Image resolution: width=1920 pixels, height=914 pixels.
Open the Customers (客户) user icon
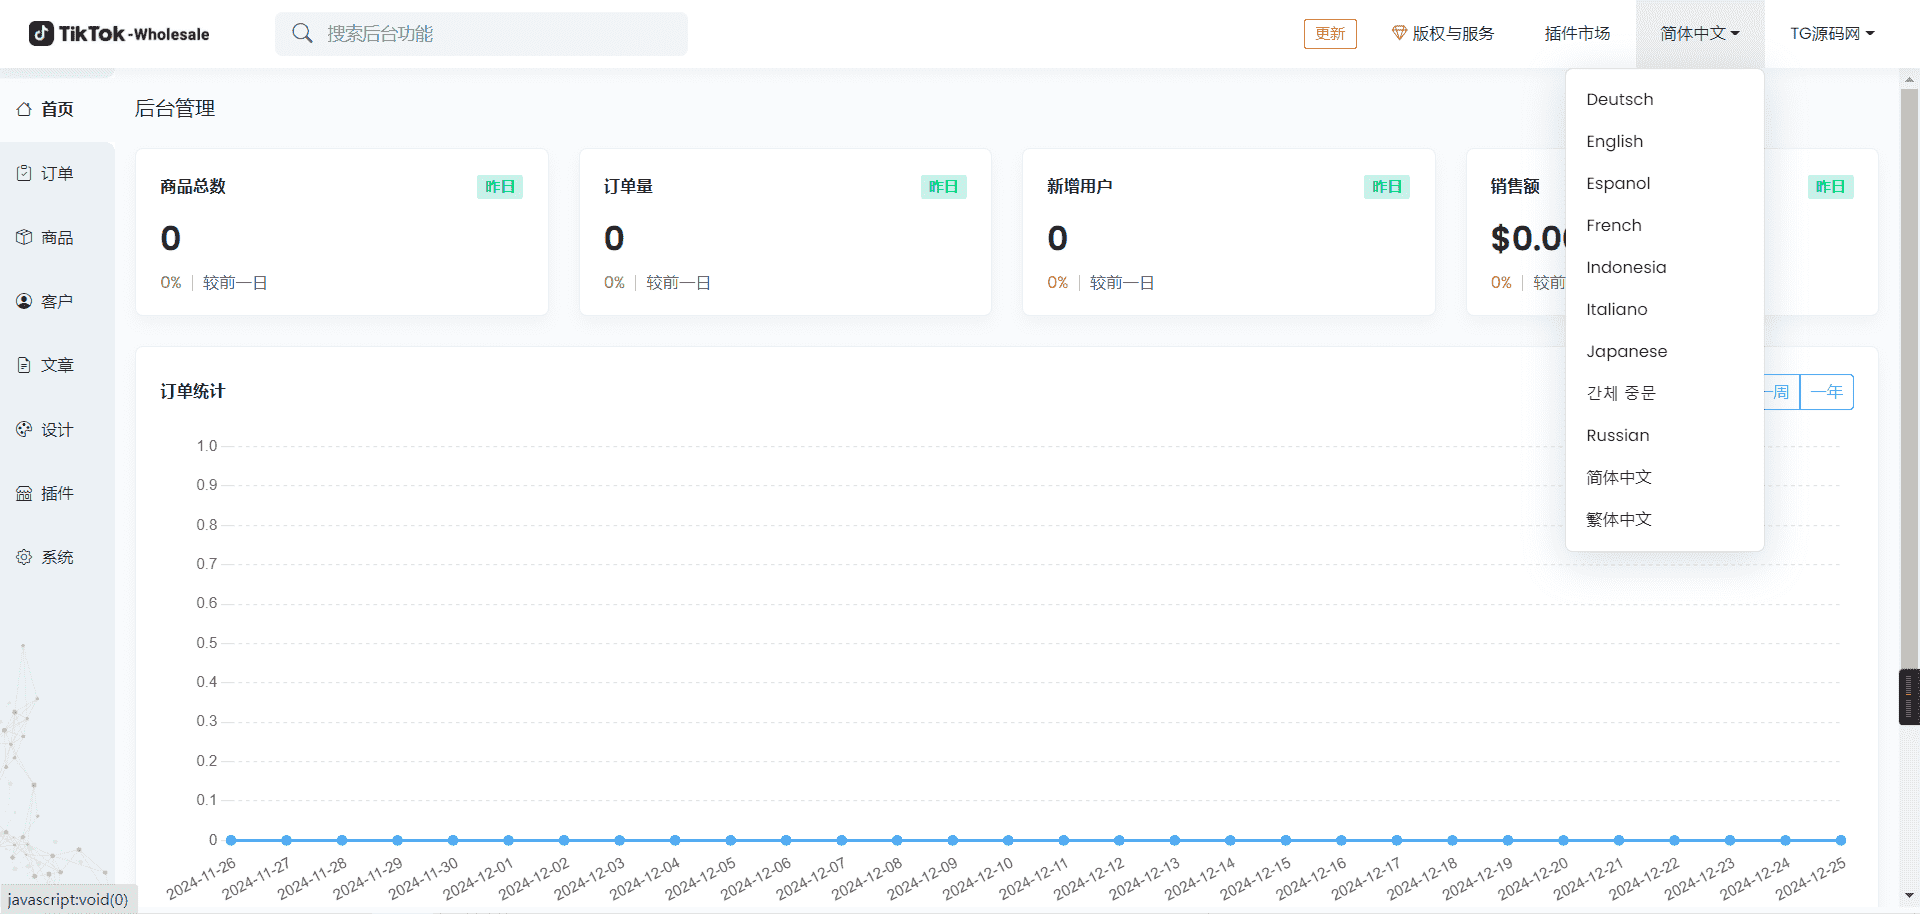tap(24, 301)
